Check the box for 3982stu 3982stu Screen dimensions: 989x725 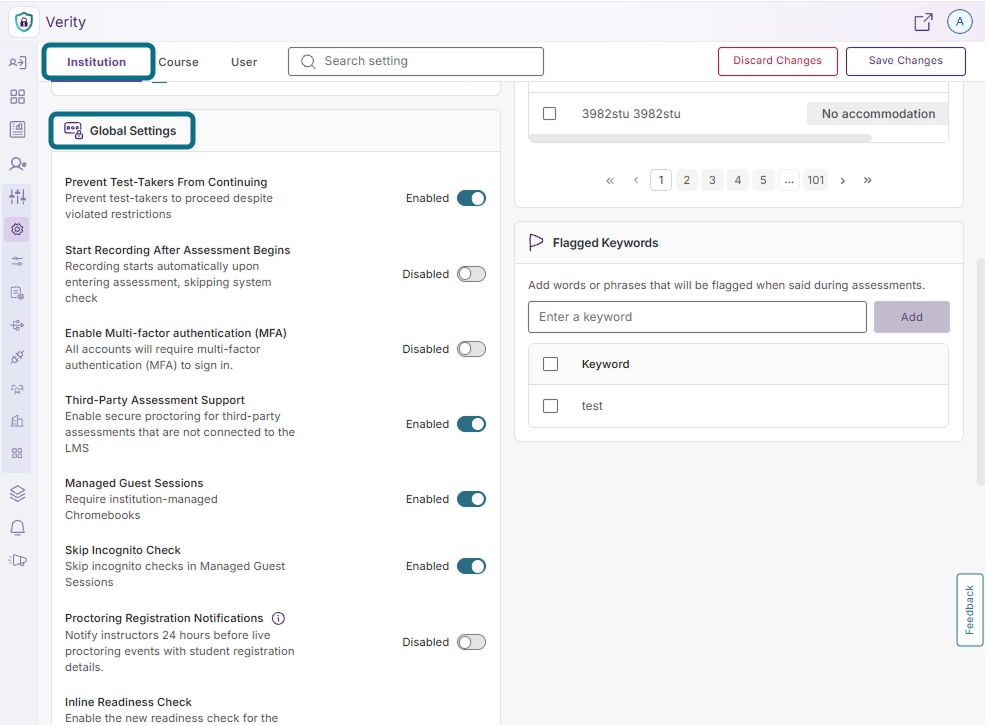(x=550, y=114)
